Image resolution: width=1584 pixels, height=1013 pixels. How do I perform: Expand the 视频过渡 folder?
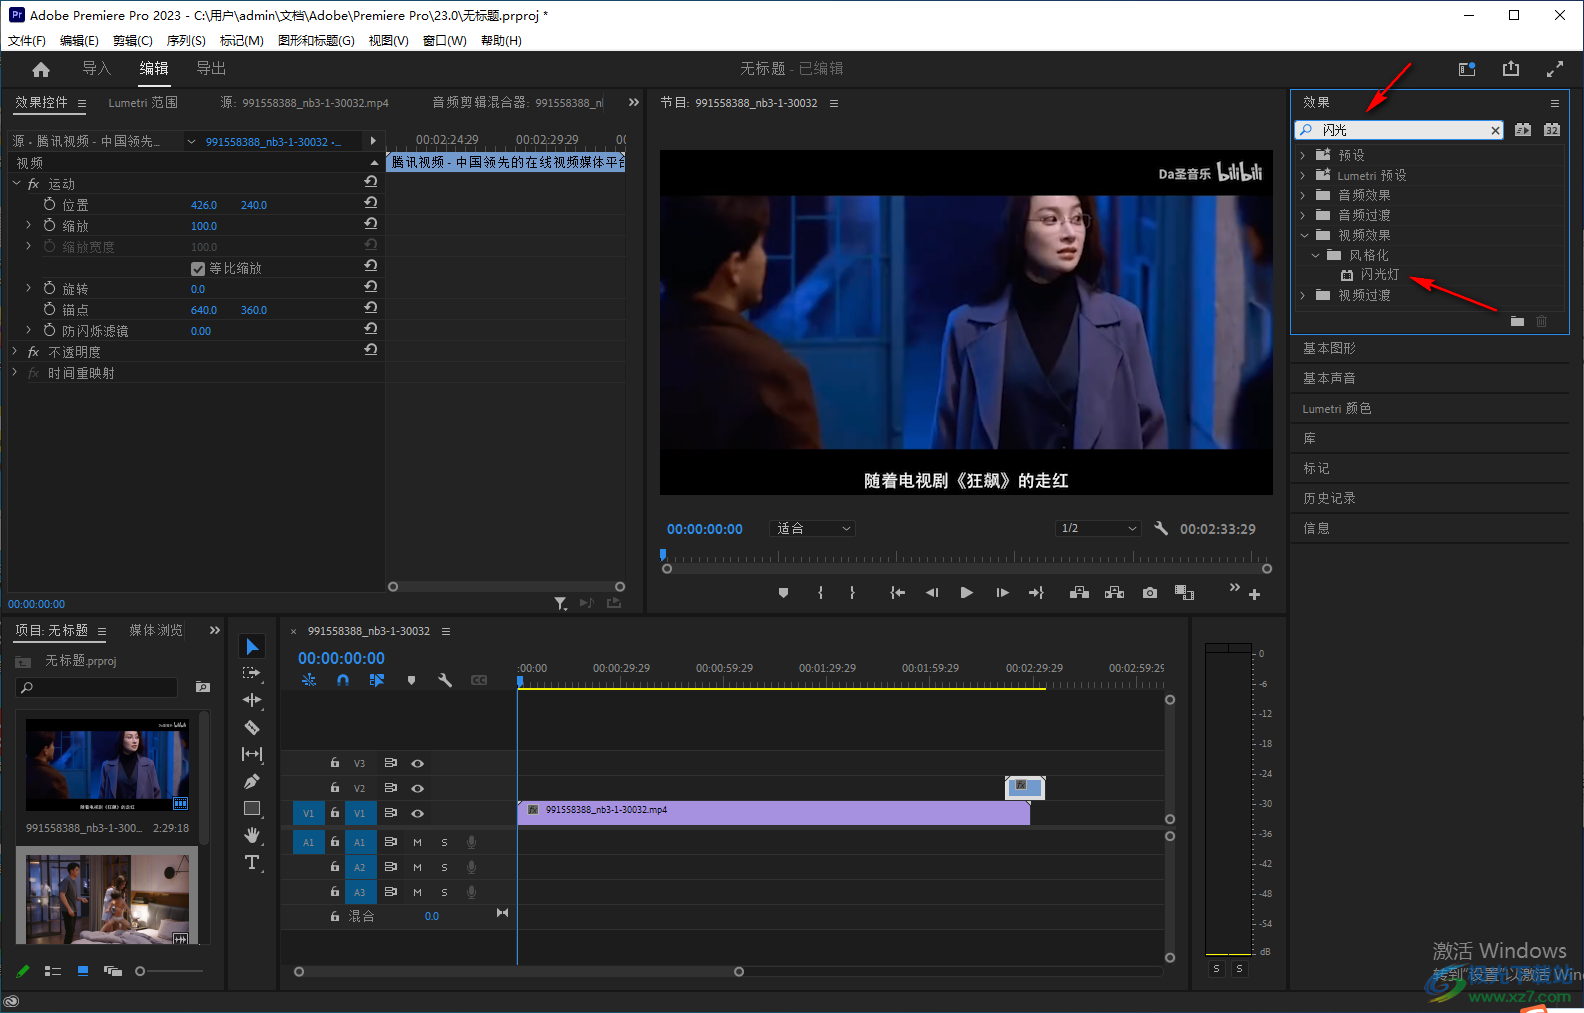[x=1303, y=295]
